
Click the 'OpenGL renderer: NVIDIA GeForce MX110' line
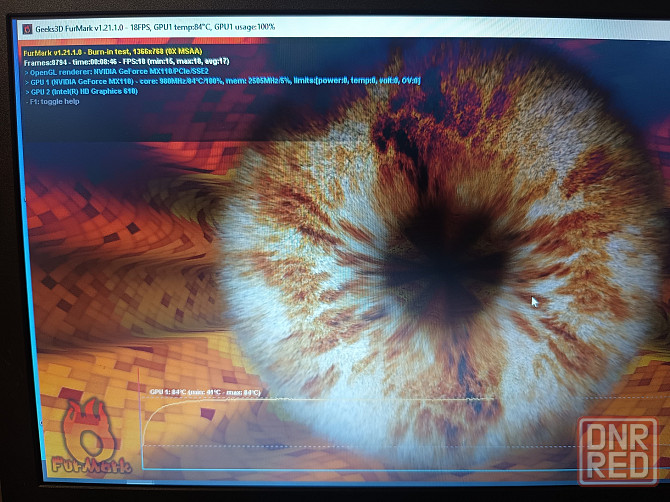click(117, 71)
